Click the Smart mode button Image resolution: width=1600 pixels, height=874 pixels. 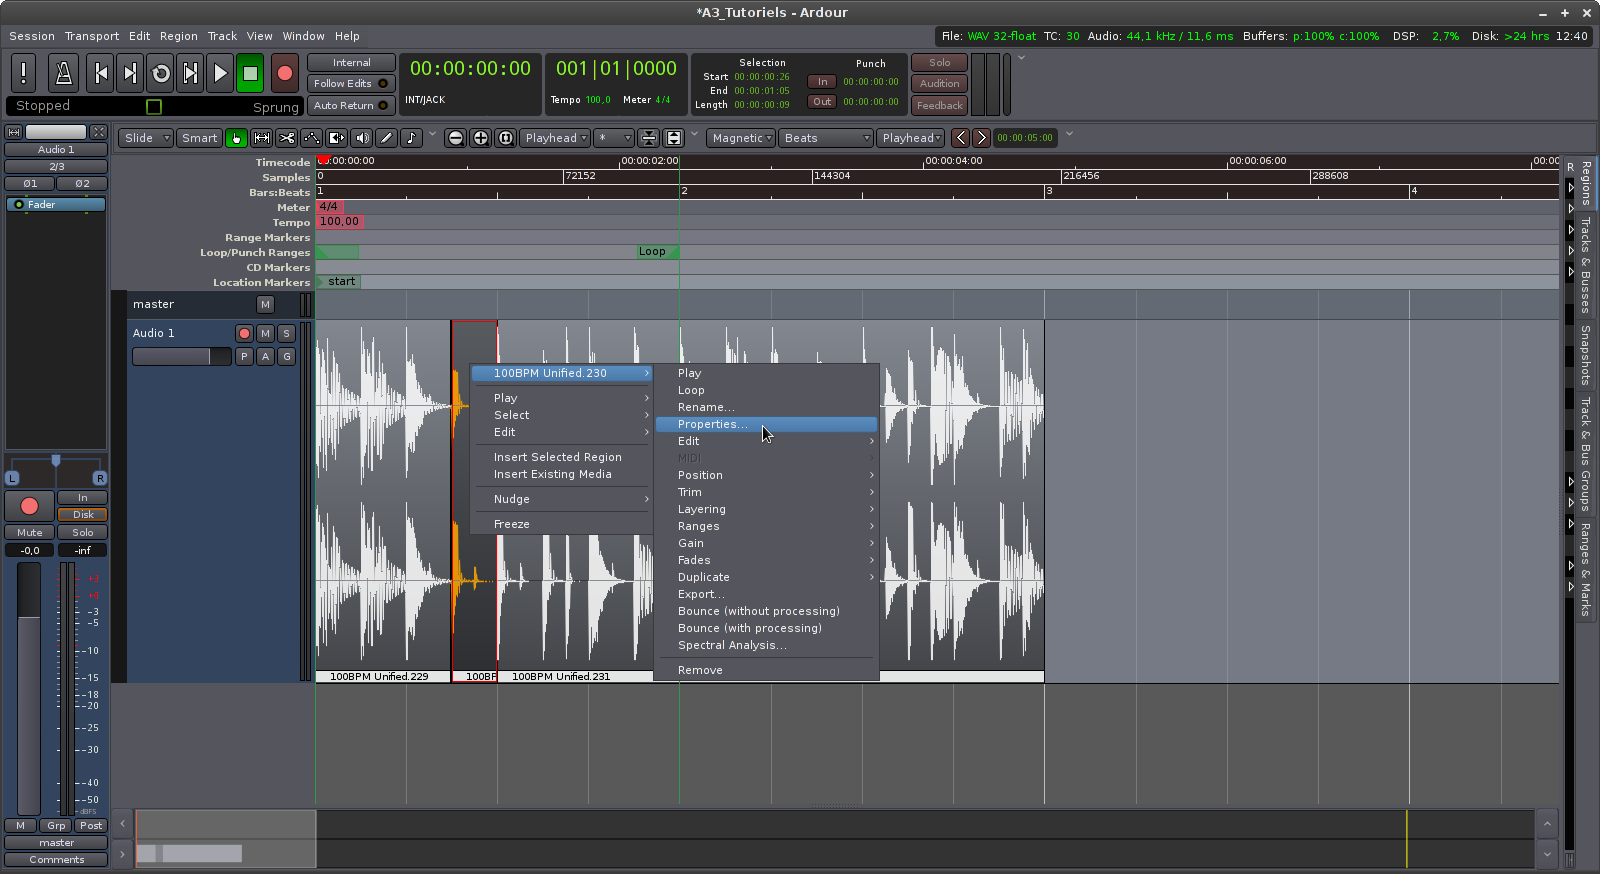(199, 138)
